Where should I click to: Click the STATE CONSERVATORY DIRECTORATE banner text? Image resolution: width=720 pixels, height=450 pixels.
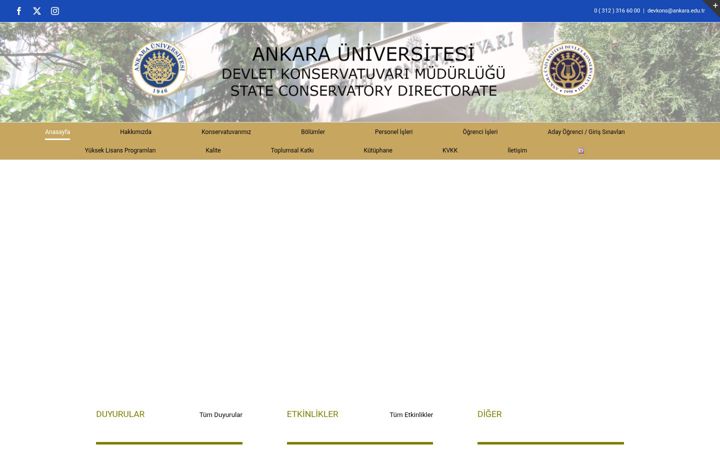pyautogui.click(x=364, y=91)
